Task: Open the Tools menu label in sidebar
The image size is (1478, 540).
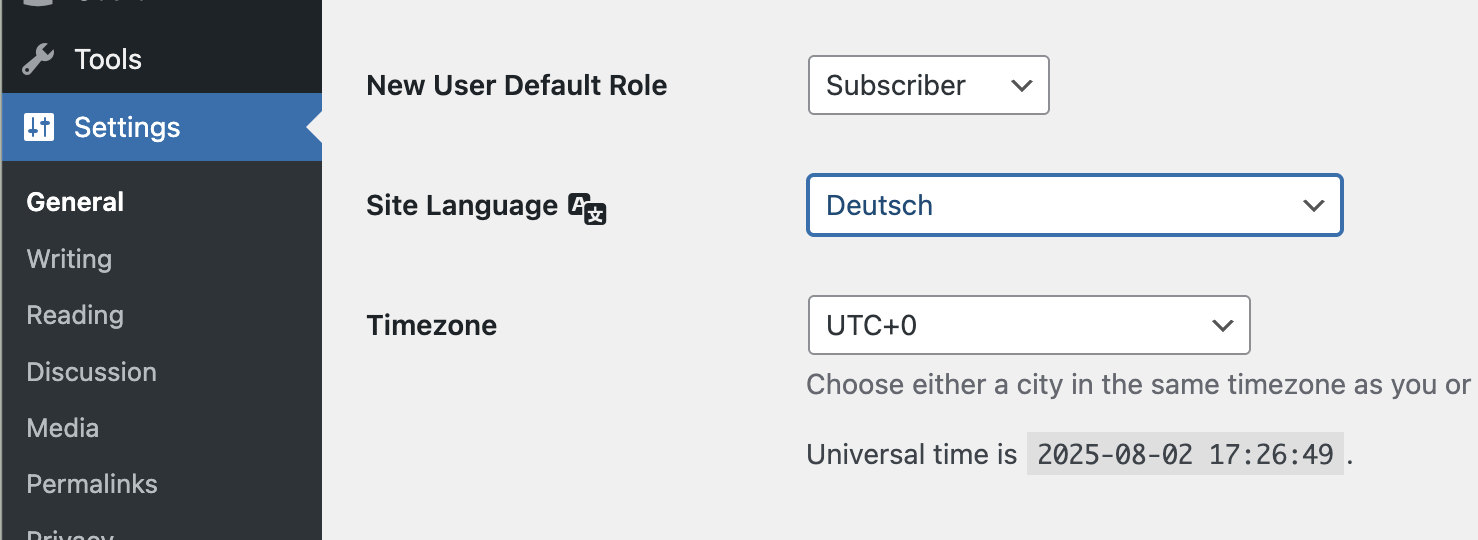Action: pyautogui.click(x=108, y=59)
